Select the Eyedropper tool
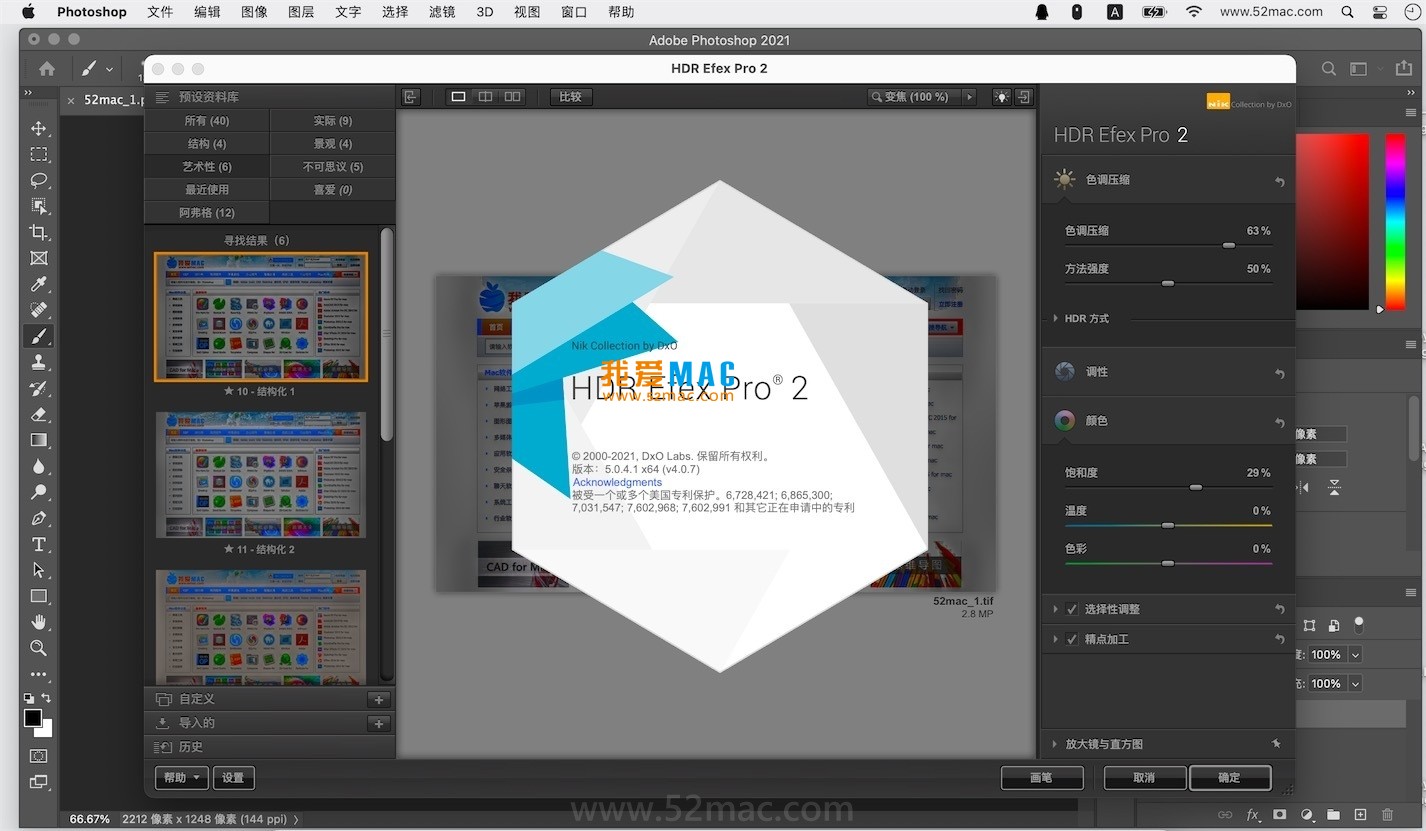Image resolution: width=1426 pixels, height=831 pixels. tap(39, 284)
